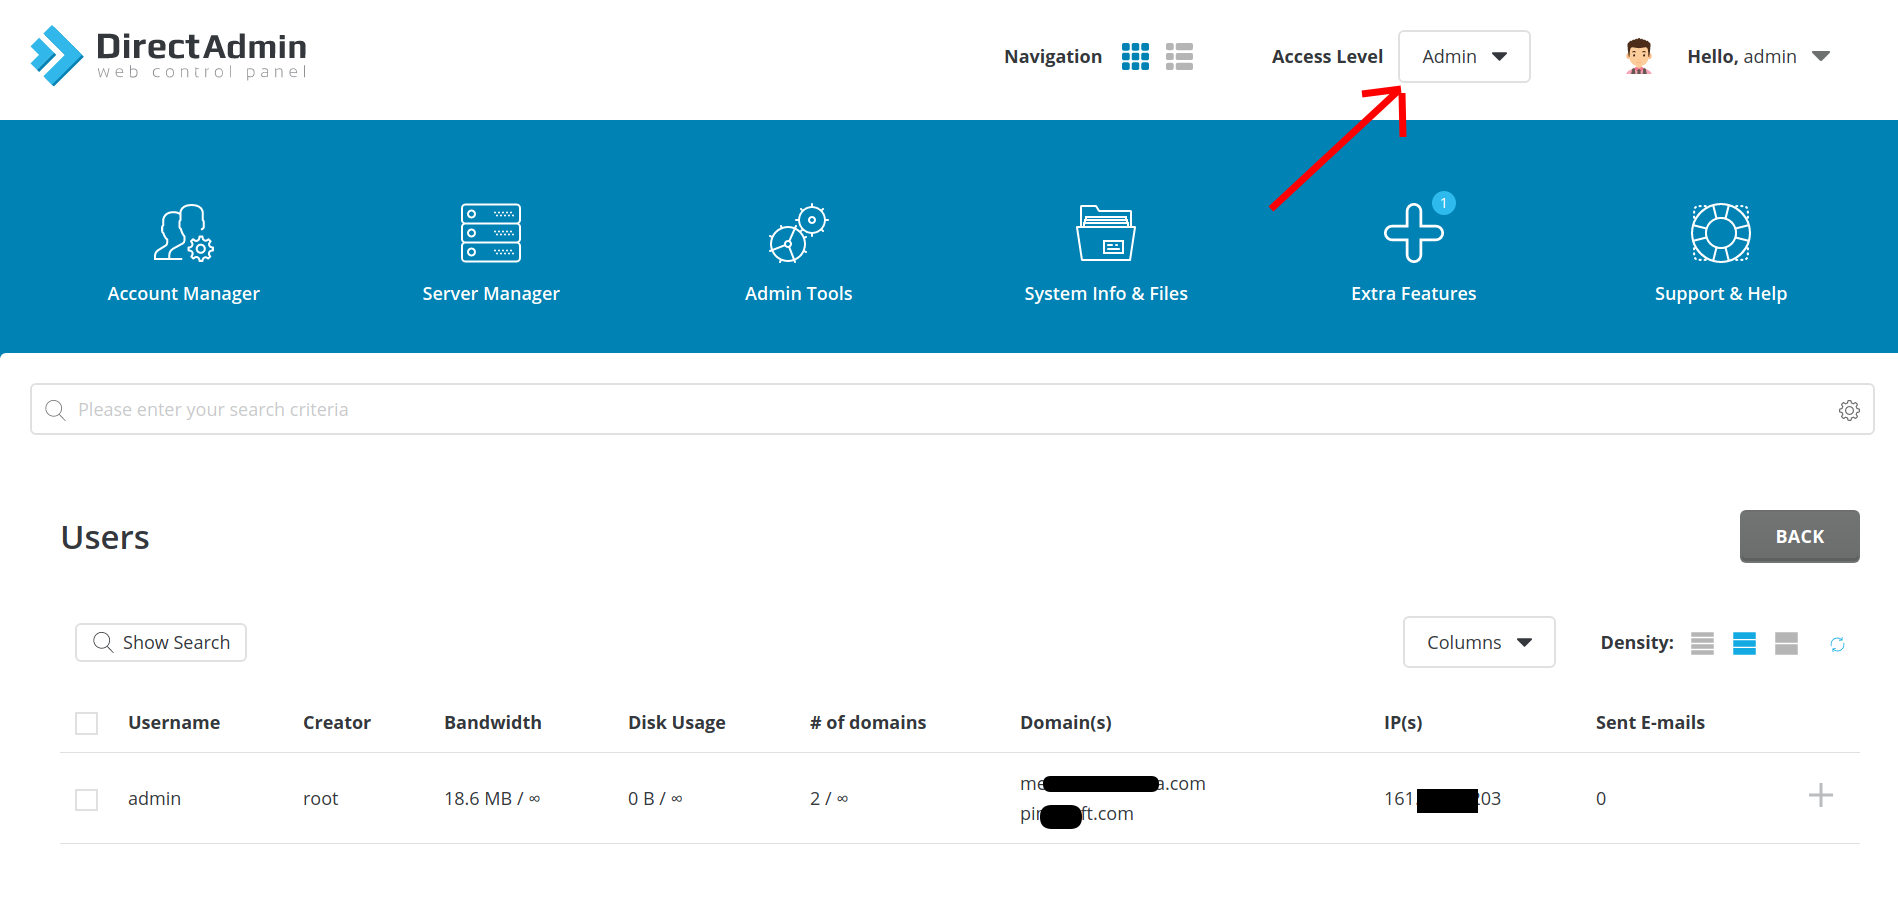This screenshot has height=901, width=1898.
Task: Open Extra Features plus icon
Action: [x=1413, y=233]
